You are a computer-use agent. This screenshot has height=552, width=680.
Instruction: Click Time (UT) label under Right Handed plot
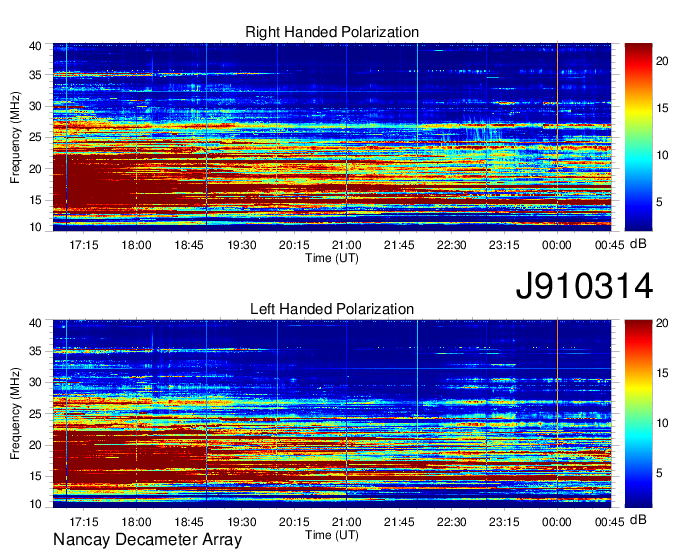click(332, 258)
